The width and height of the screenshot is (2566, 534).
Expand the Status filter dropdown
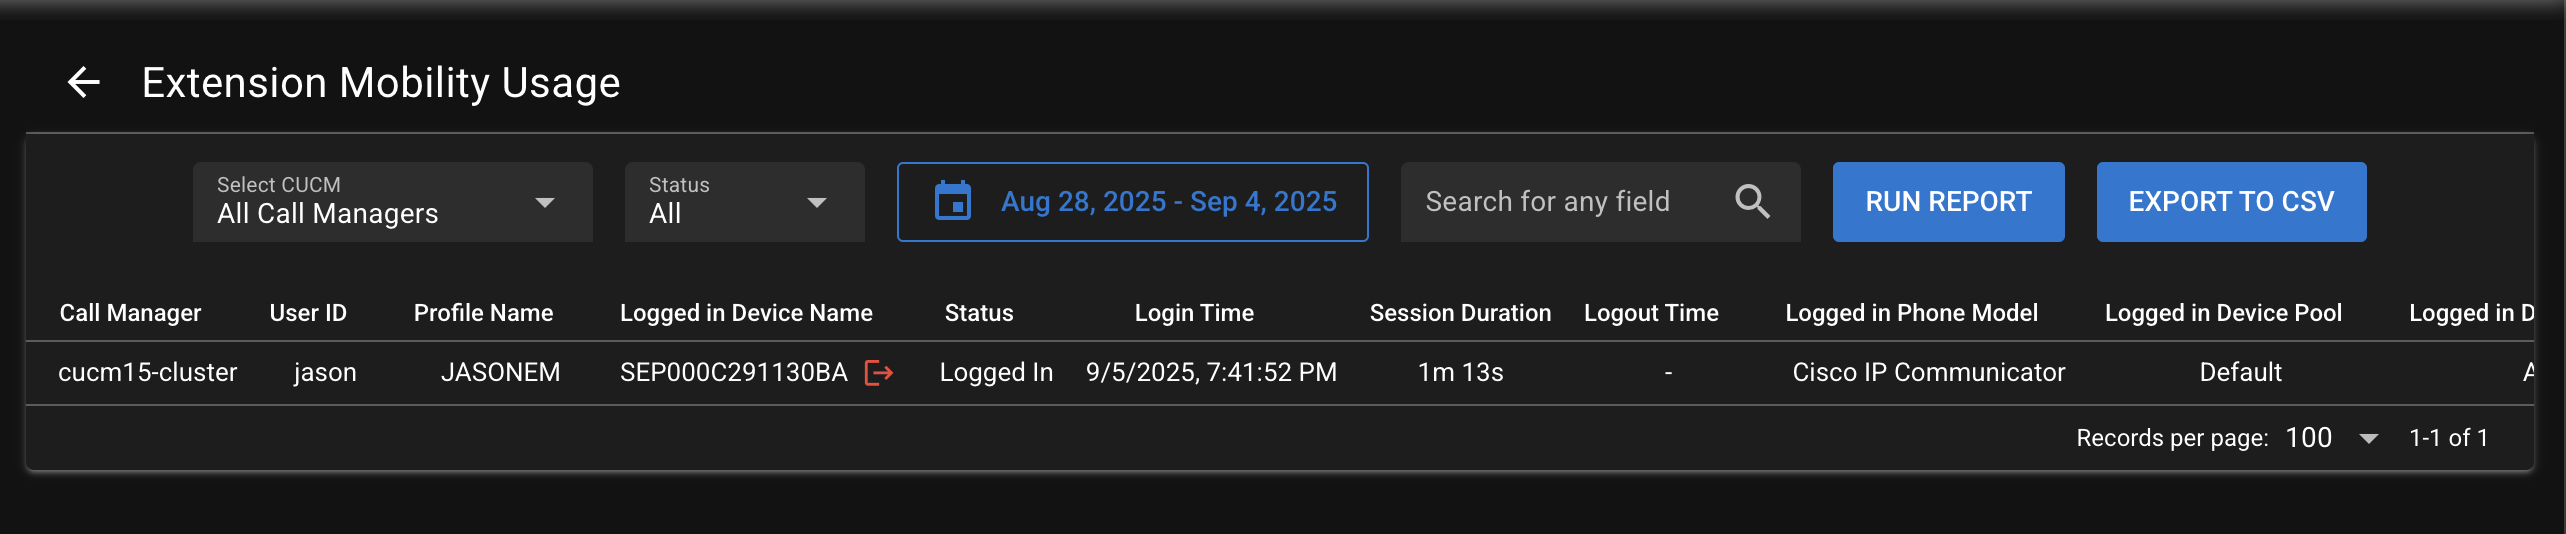click(x=744, y=201)
